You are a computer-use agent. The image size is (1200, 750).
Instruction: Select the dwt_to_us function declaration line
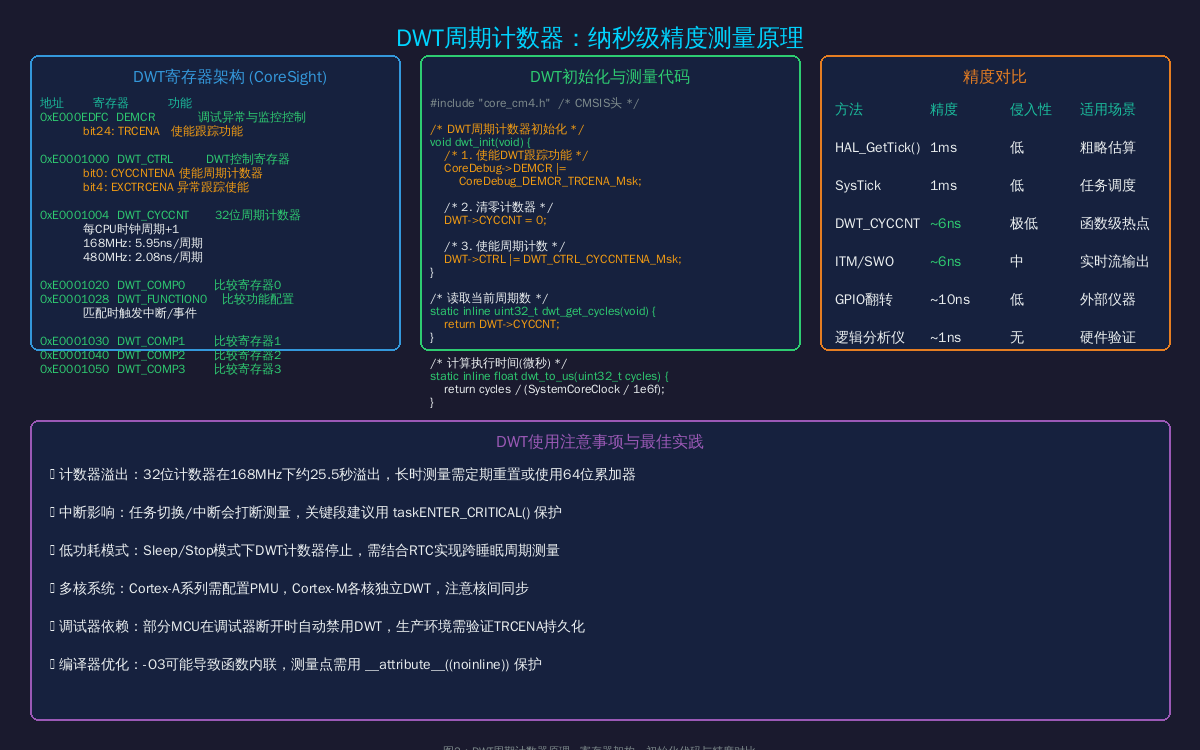click(549, 376)
